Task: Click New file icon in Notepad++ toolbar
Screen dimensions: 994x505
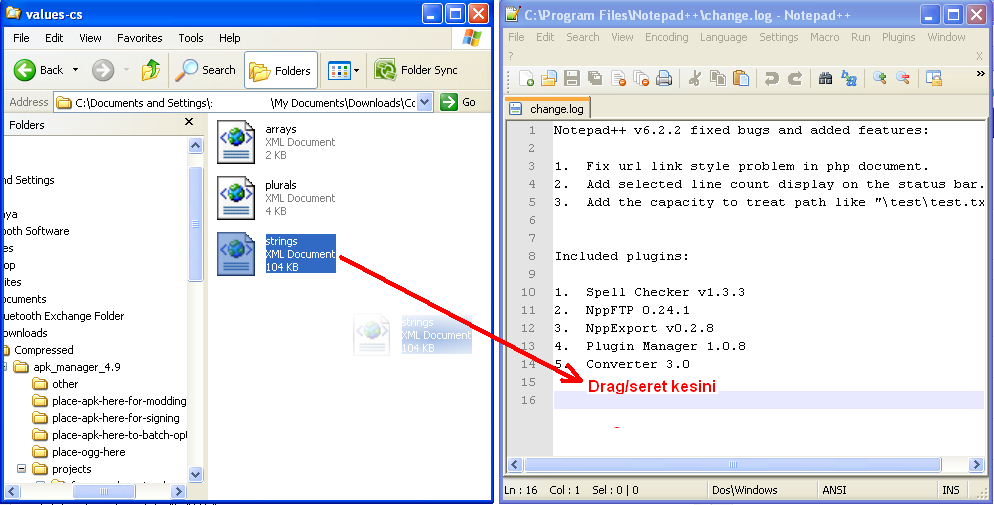Action: 526,78
